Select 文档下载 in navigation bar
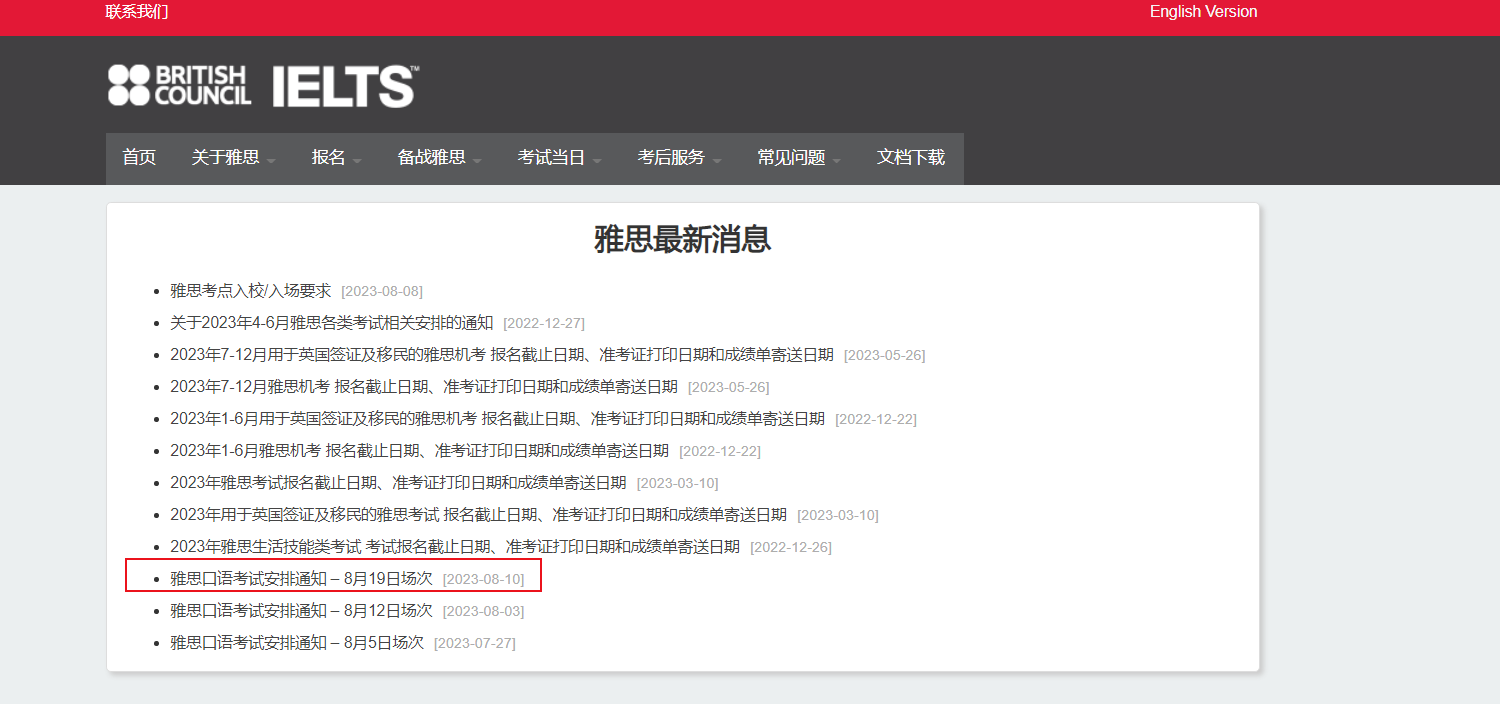Image resolution: width=1500 pixels, height=704 pixels. click(911, 158)
